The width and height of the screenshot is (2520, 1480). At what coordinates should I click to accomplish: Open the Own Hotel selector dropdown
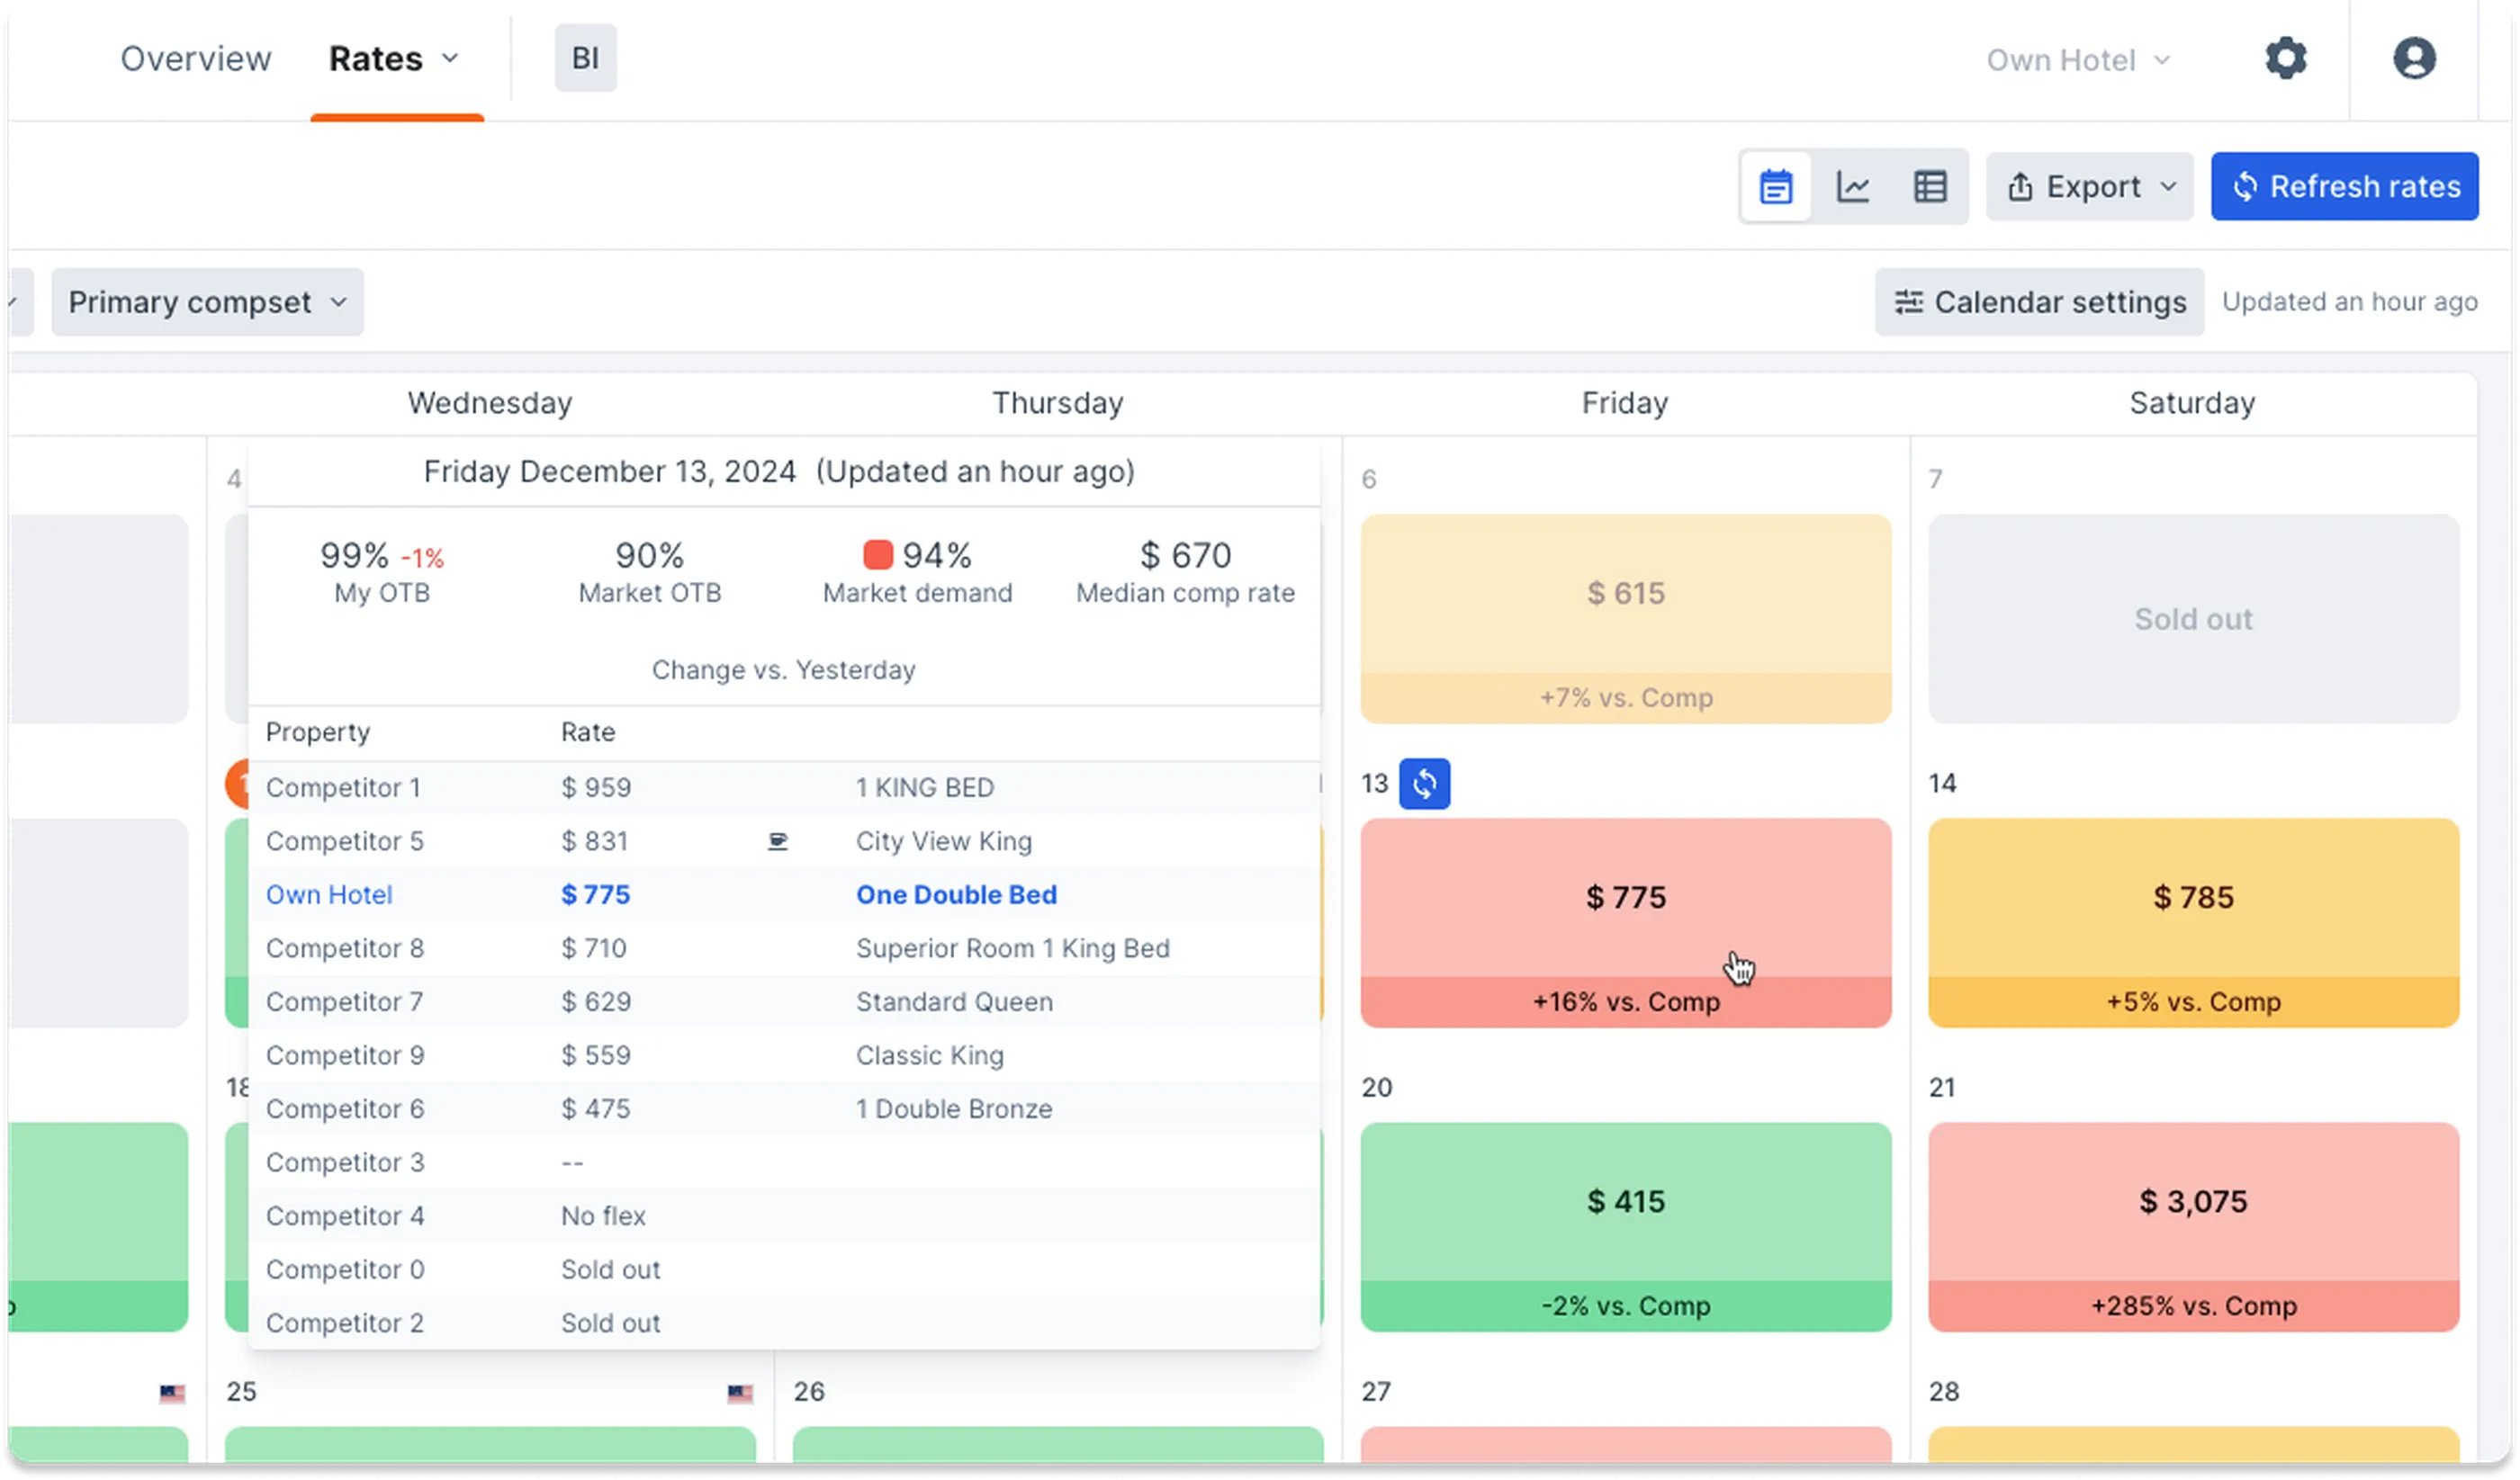2076,60
